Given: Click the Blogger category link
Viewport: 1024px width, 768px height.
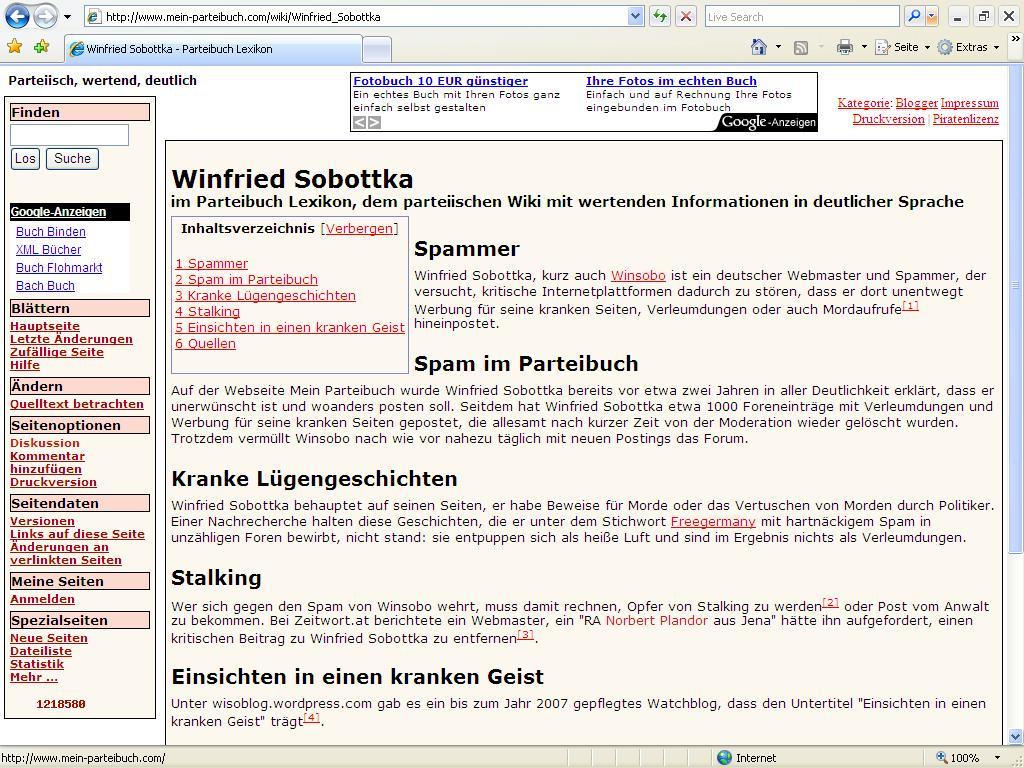Looking at the screenshot, I should coord(916,103).
